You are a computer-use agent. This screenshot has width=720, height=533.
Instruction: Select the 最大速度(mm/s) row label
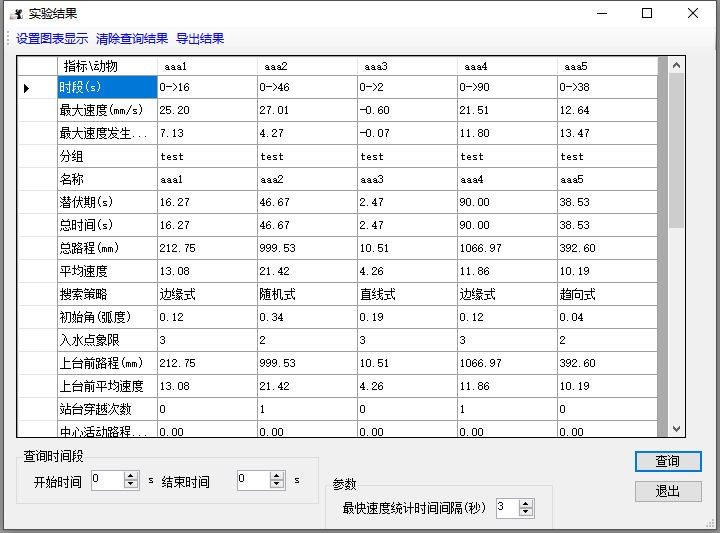pos(107,110)
